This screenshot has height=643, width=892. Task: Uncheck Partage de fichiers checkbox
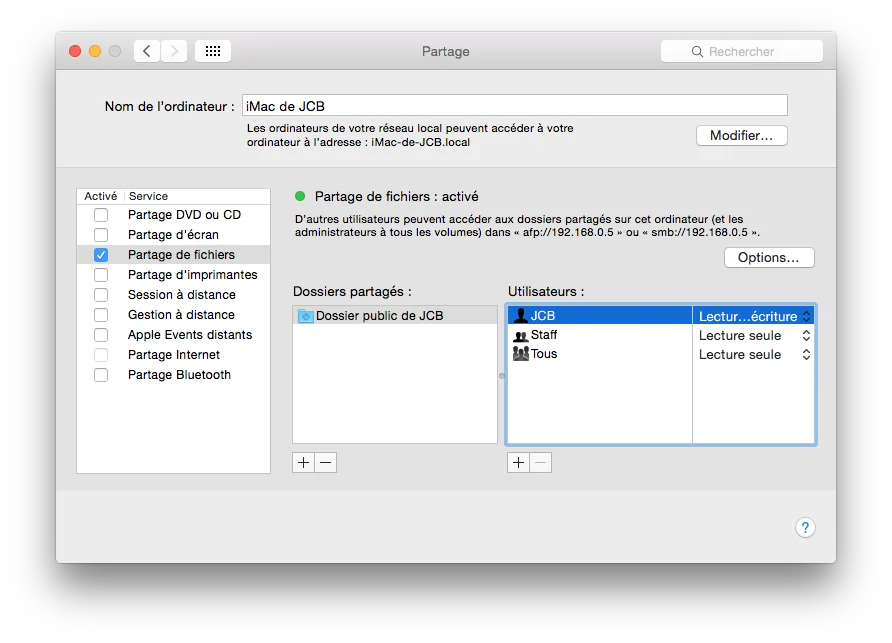(101, 255)
